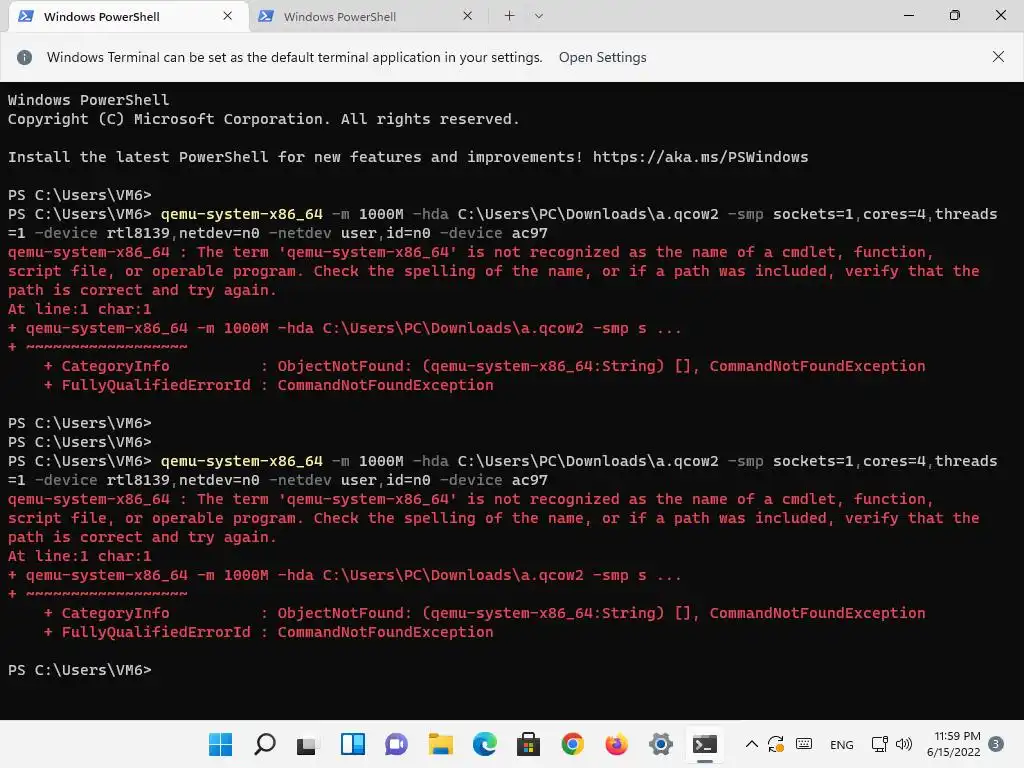Viewport: 1024px width, 768px height.
Task: Open the Widgets panel icon
Action: pyautogui.click(x=353, y=744)
